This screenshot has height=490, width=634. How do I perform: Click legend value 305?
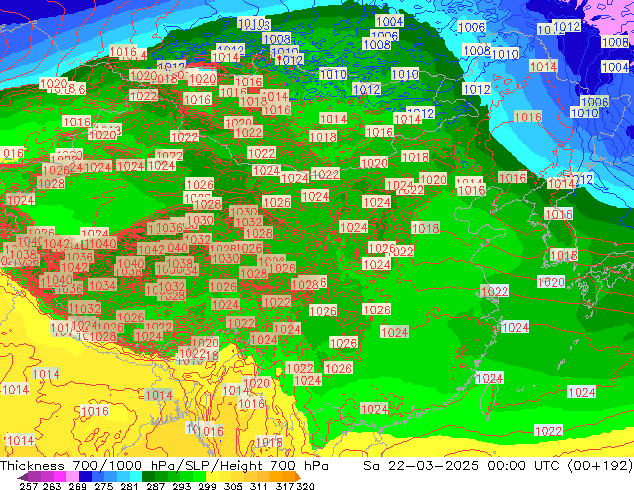coord(233,486)
